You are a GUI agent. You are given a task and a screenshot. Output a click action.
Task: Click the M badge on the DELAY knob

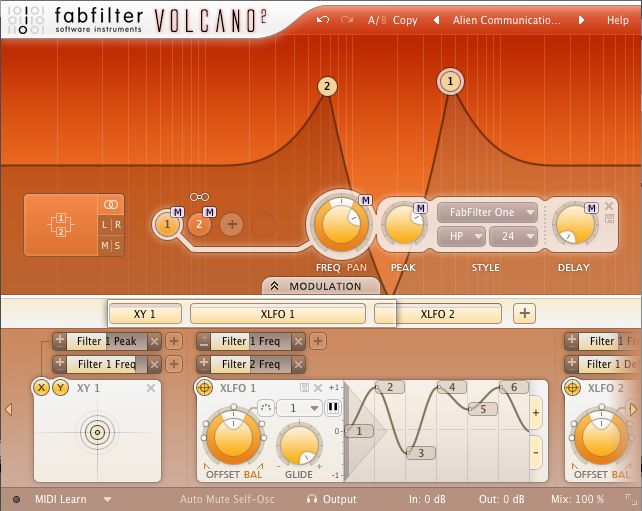592,208
